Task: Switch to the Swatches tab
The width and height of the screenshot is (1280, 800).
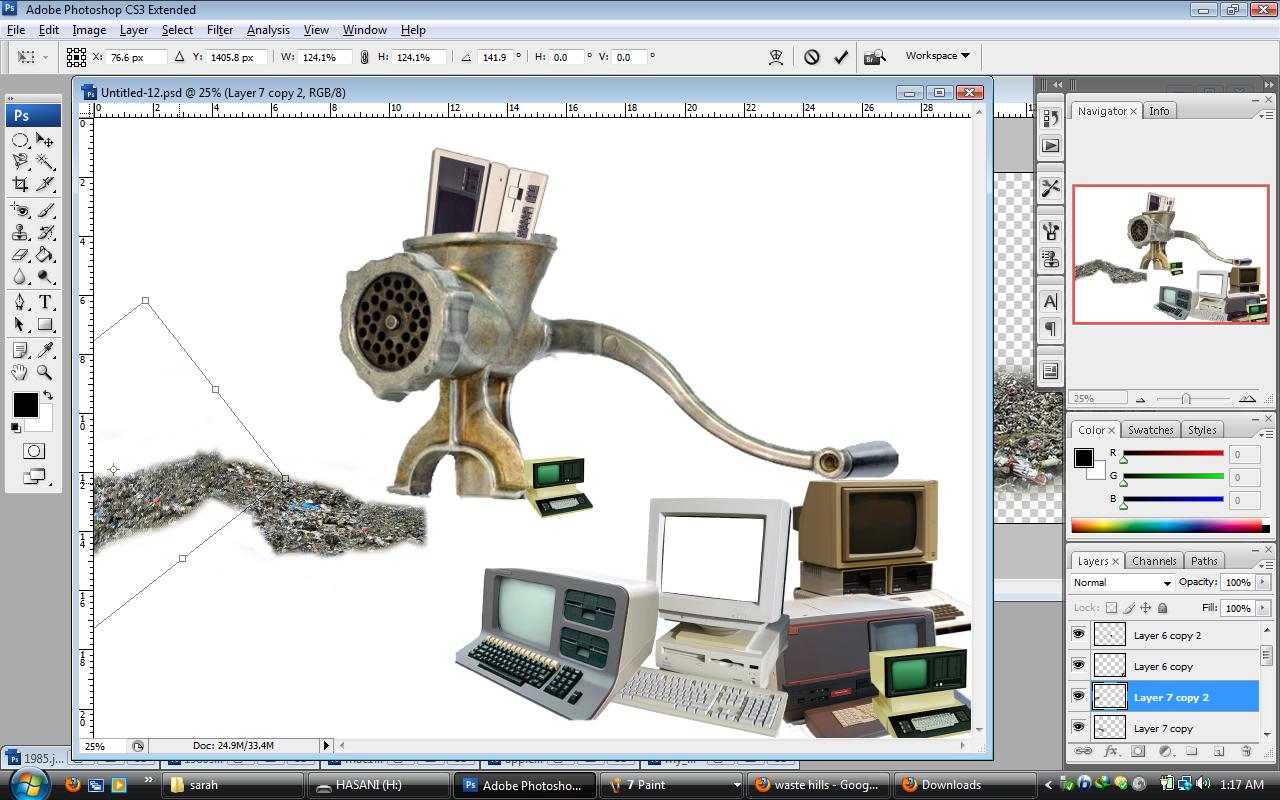Action: click(1150, 430)
